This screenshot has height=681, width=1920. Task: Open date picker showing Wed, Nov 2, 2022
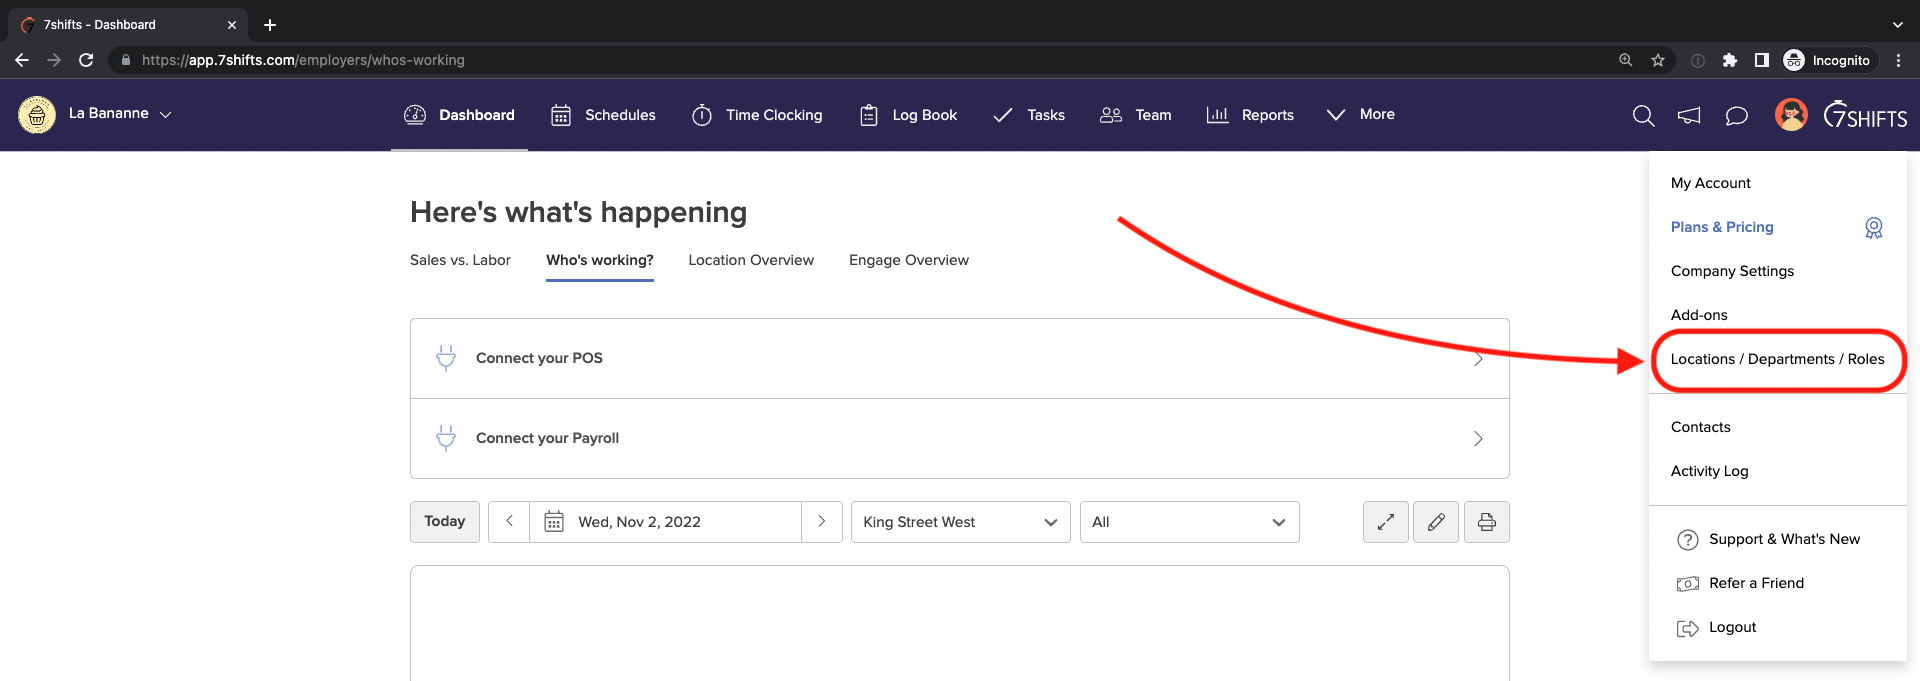[665, 522]
